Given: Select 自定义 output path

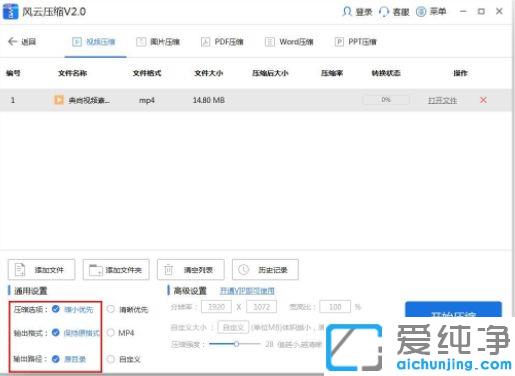Looking at the screenshot, I should pos(123,359).
